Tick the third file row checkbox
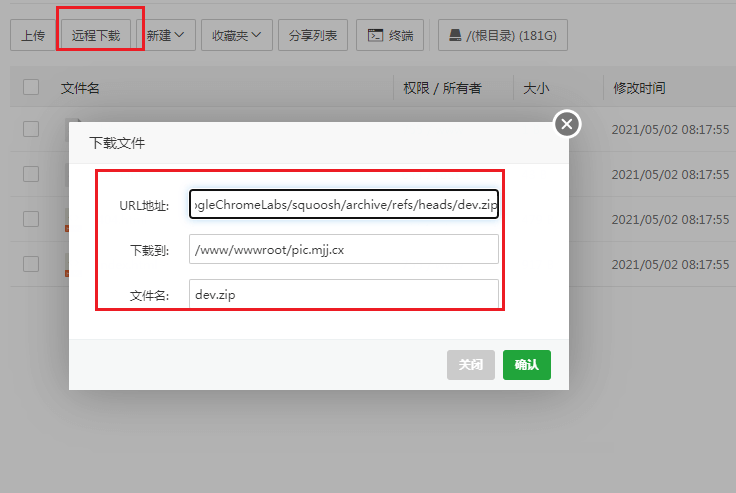The image size is (736, 493). (x=31, y=219)
